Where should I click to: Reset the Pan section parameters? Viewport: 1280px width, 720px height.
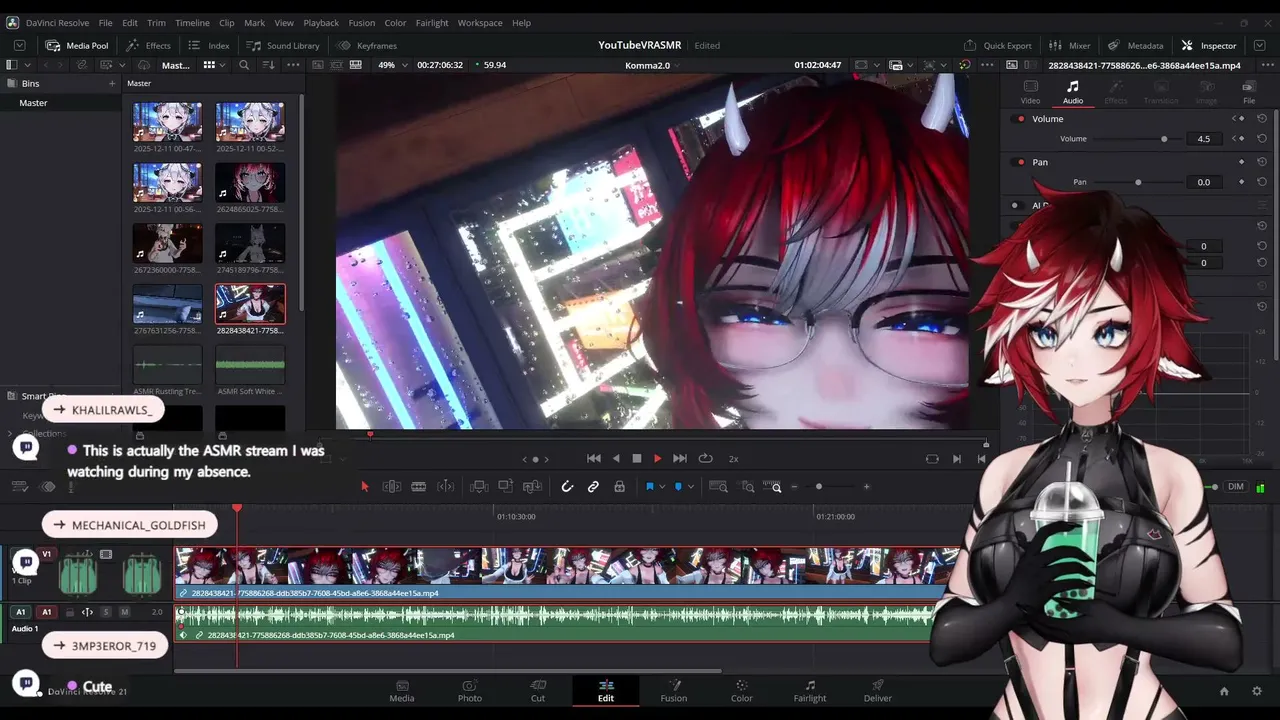tap(1262, 162)
